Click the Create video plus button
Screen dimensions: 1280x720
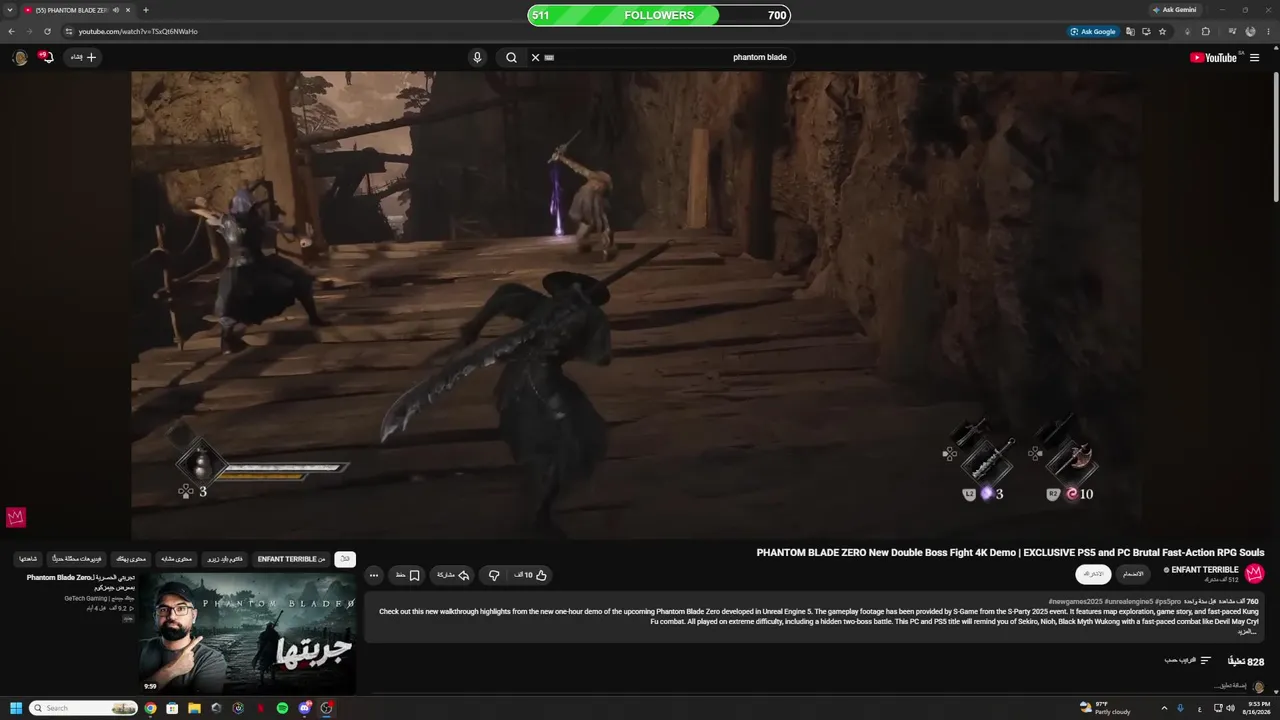click(83, 57)
